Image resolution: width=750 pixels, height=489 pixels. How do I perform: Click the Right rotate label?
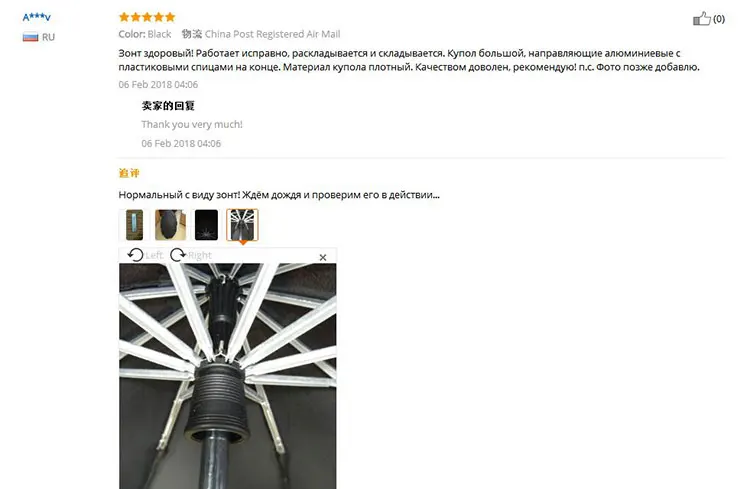199,255
